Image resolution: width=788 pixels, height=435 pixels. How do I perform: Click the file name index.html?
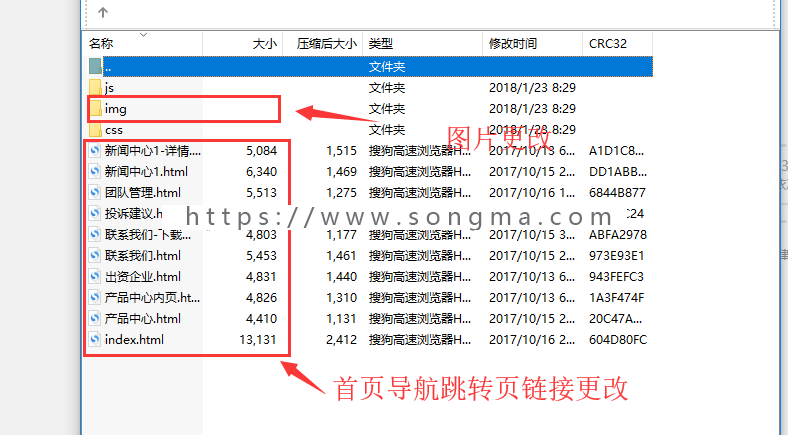(x=134, y=340)
